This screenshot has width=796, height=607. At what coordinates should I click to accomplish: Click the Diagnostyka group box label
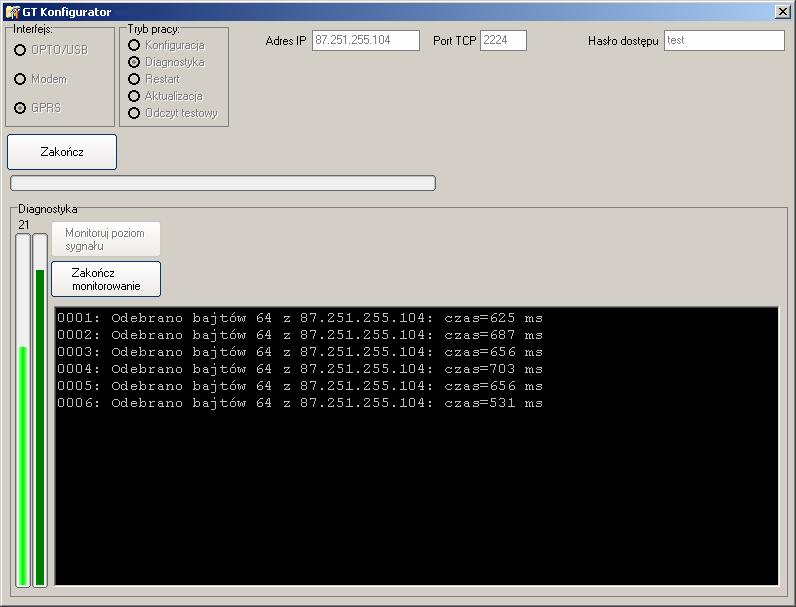(48, 209)
